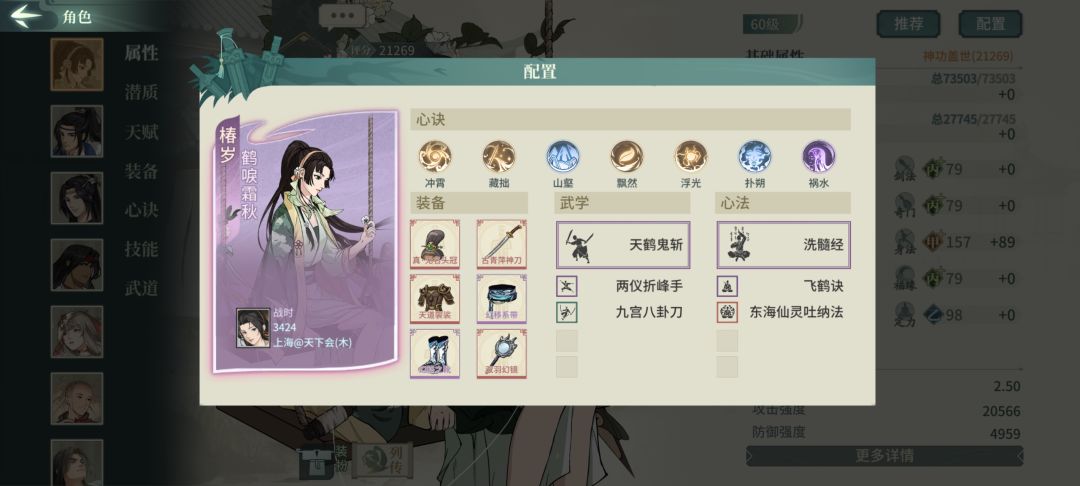Viewport: 1080px width, 486px height.
Task: Select 东海仙灵吐纳法 inner method entry
Action: 783,312
